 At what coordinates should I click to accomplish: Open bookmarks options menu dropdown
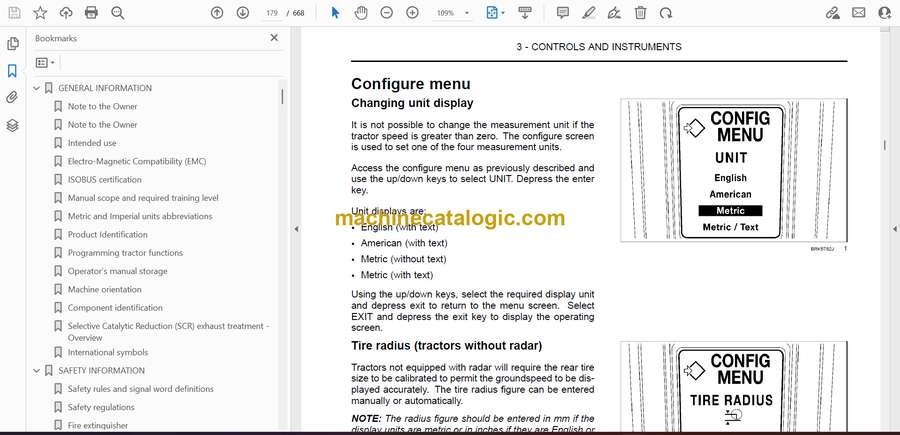[45, 63]
